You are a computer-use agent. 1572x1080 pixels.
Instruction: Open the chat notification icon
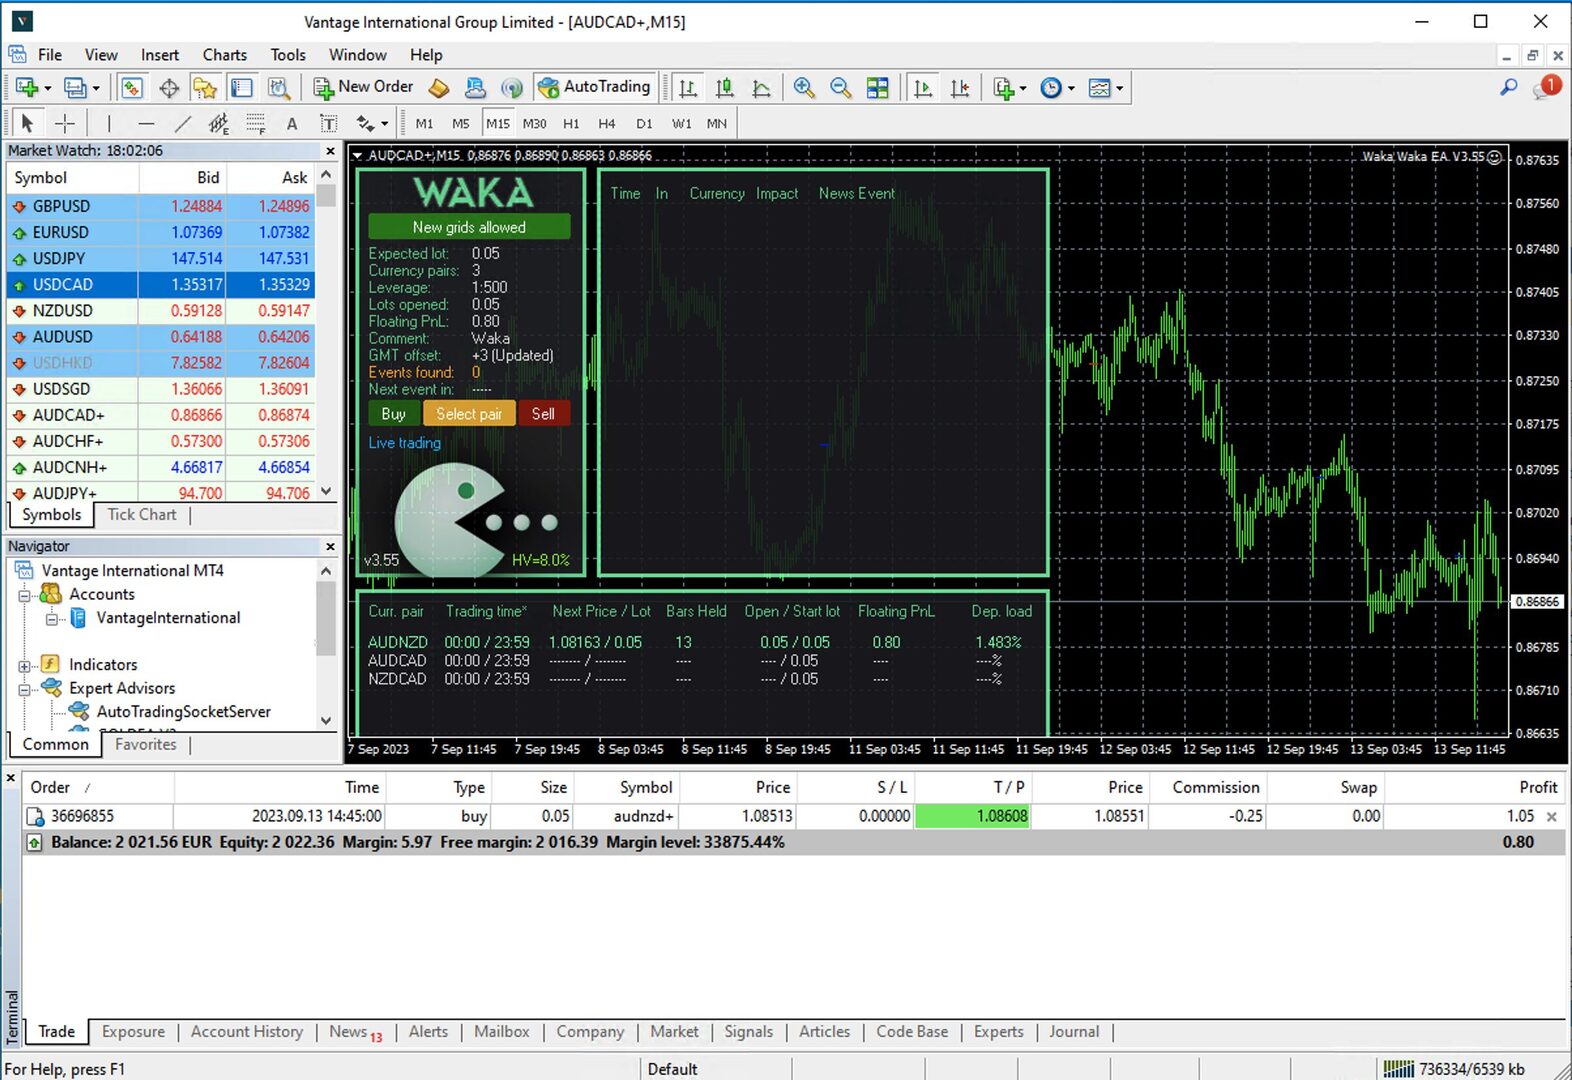coord(1546,88)
